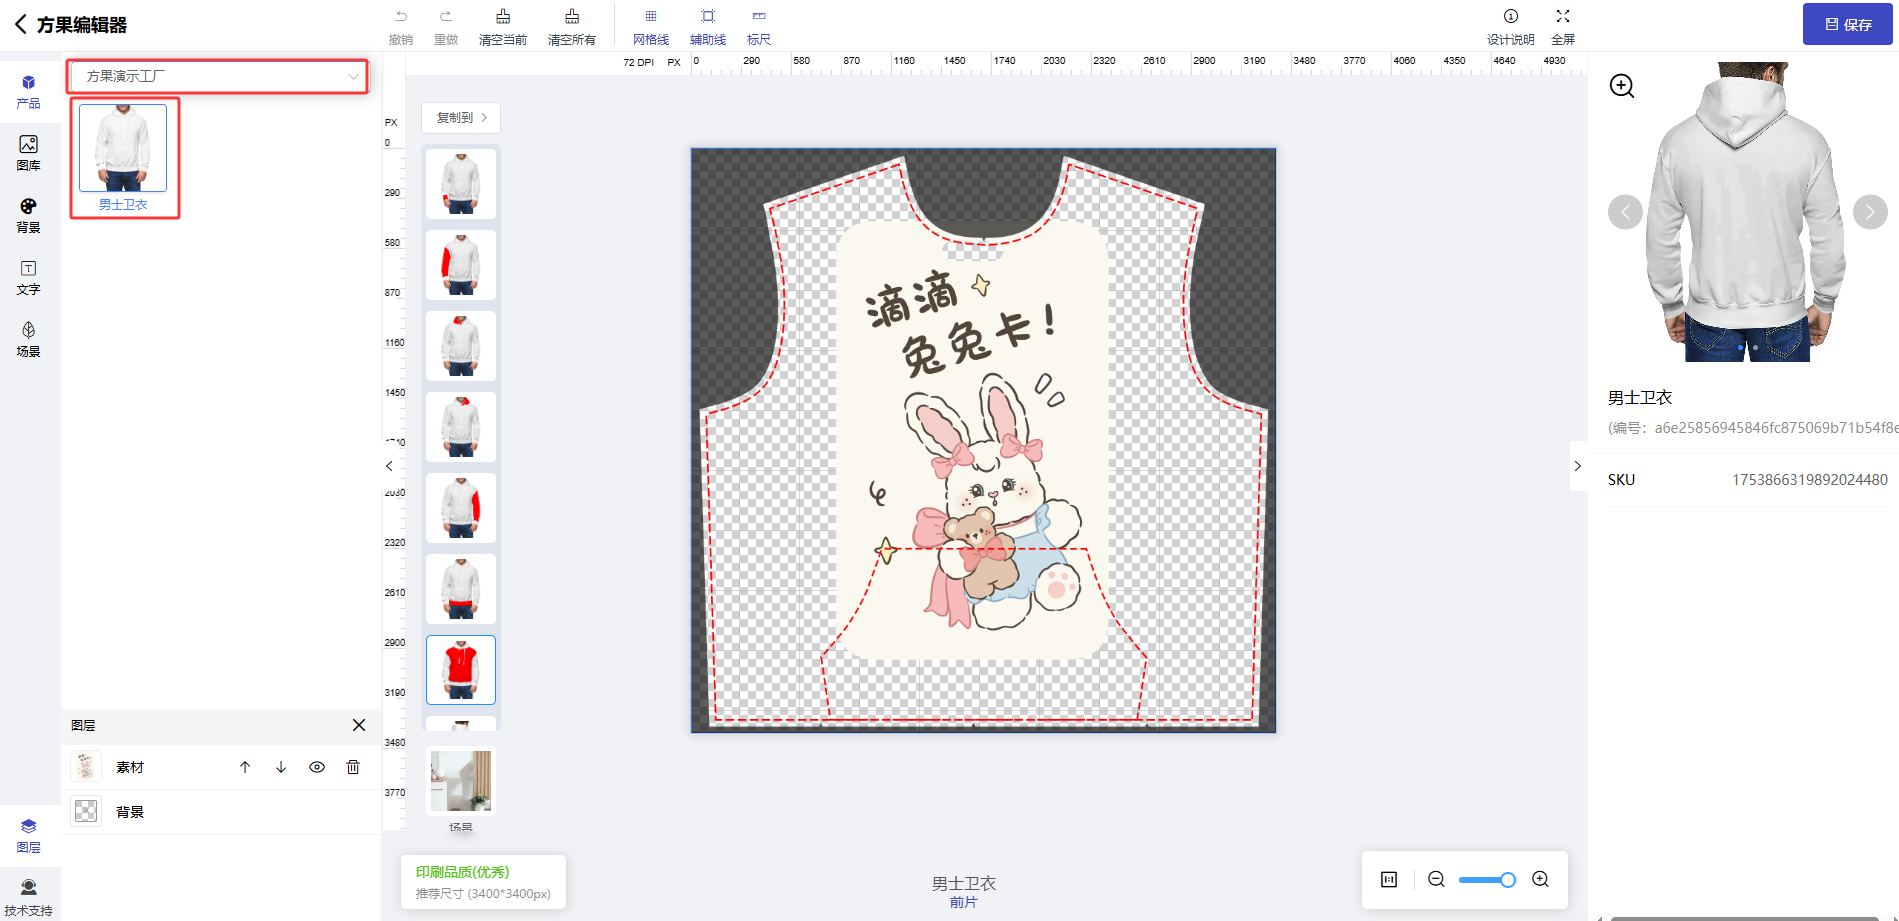
Task: Zoom out the canvas
Action: (1436, 879)
